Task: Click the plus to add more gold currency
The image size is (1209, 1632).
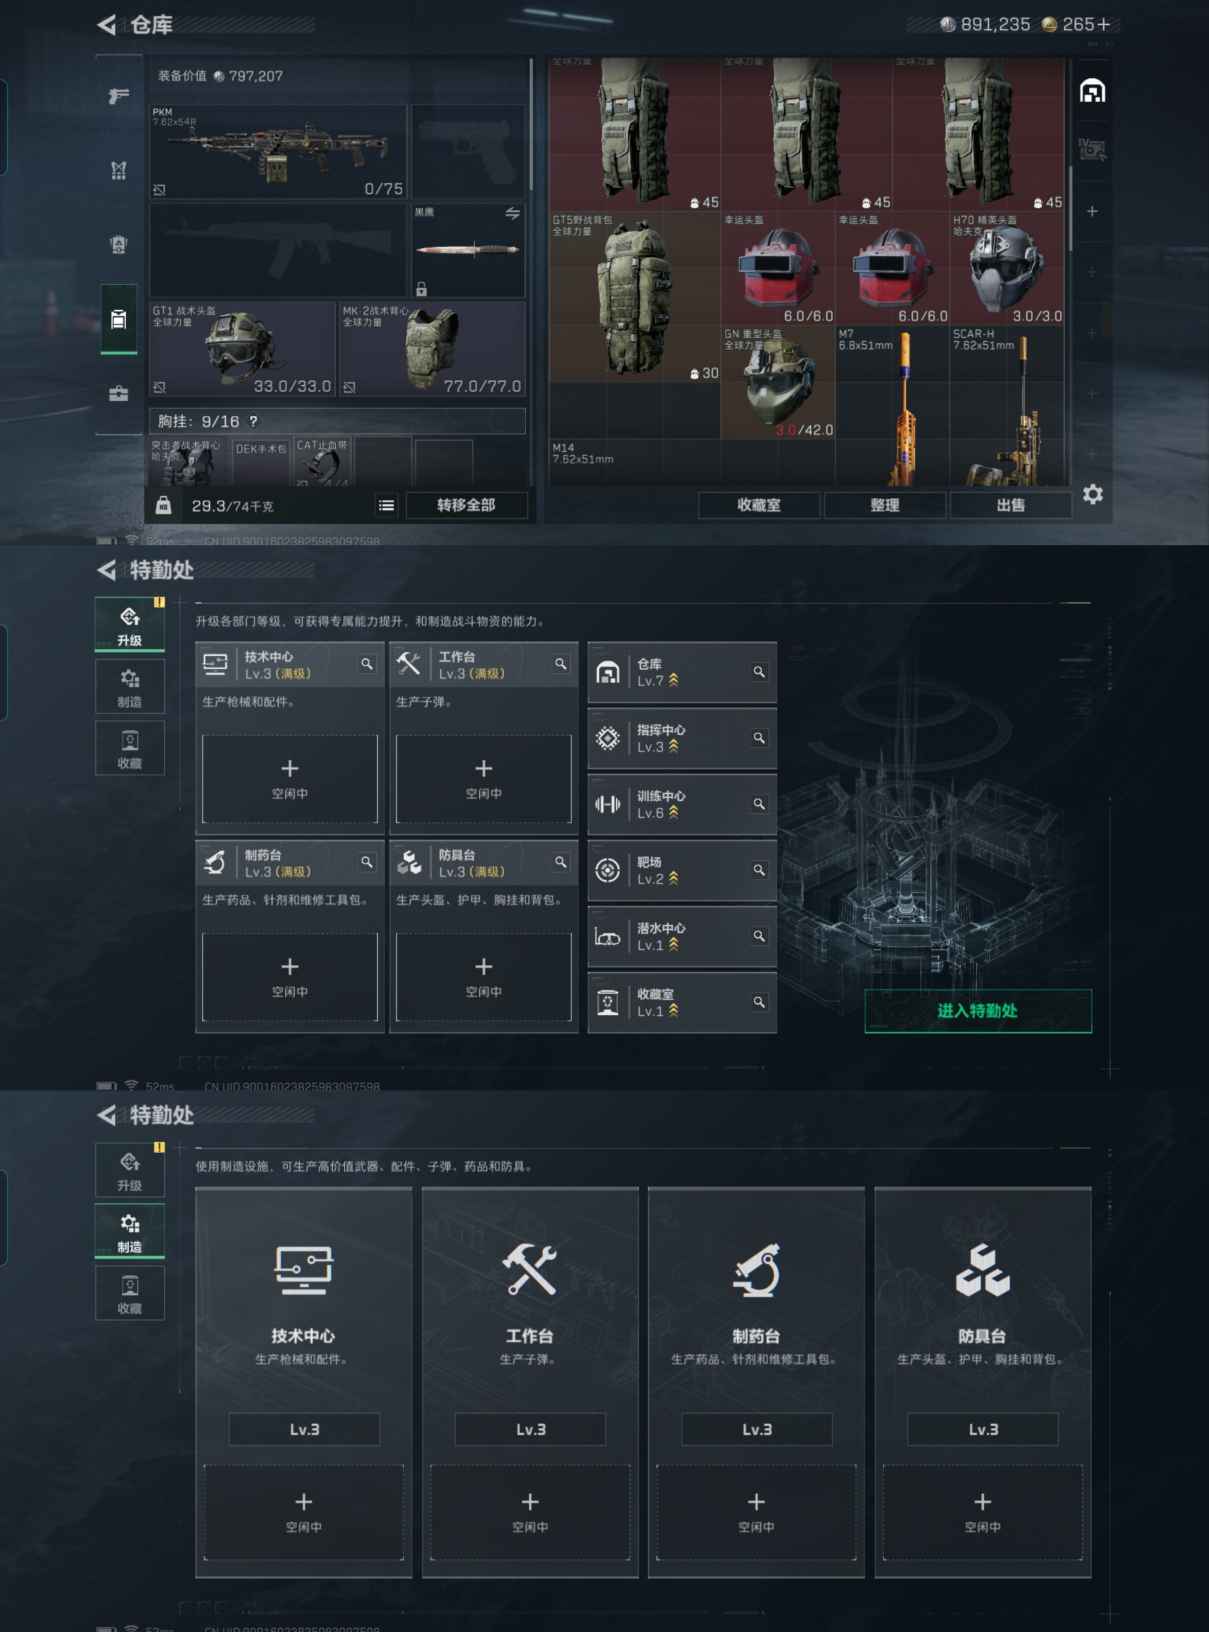Action: 1103,25
